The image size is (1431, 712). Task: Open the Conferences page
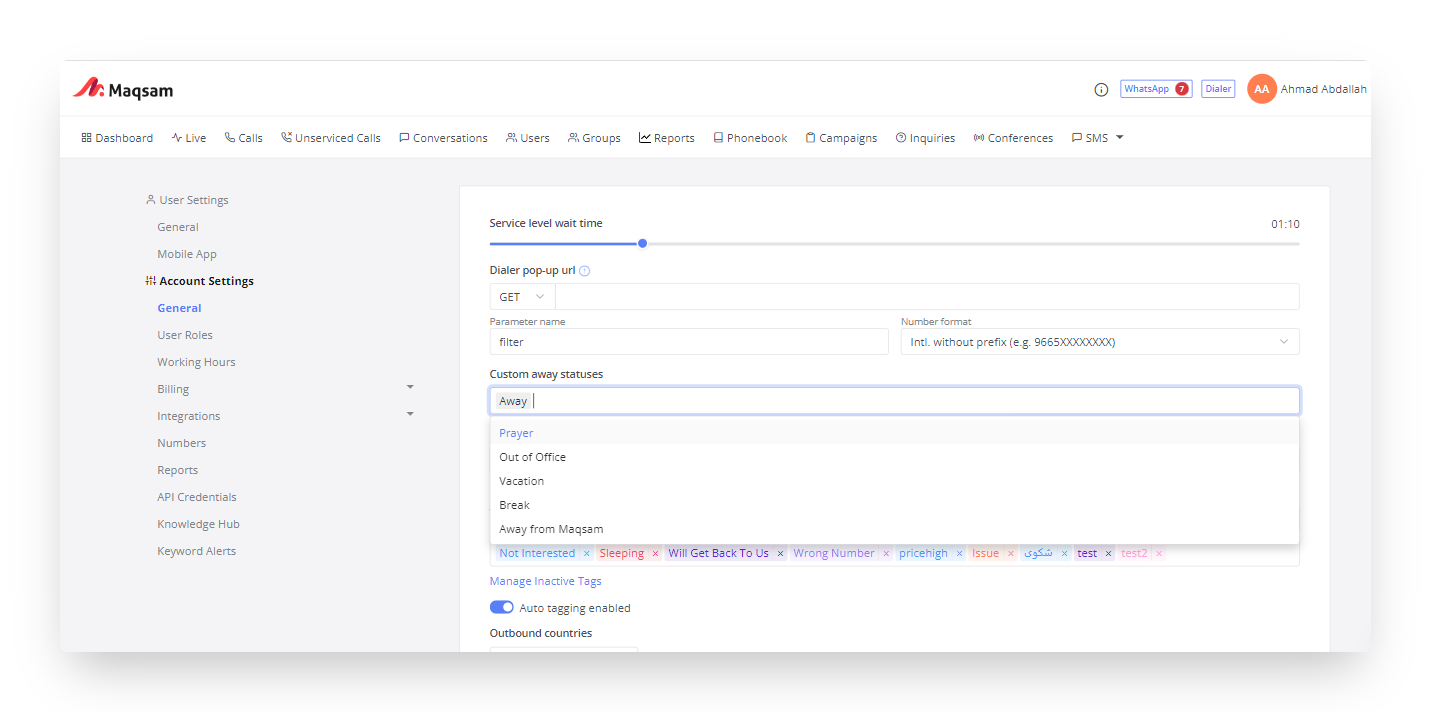coord(1013,138)
